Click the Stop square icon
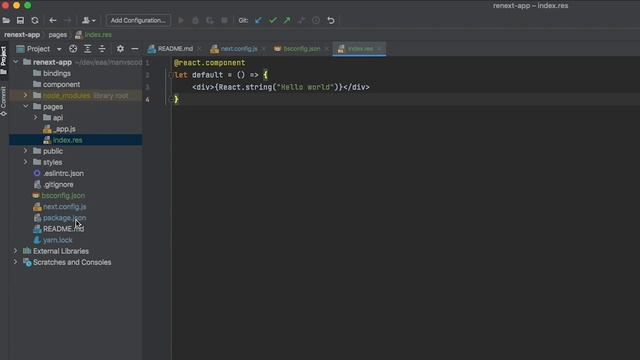The image size is (640, 360). coord(224,20)
